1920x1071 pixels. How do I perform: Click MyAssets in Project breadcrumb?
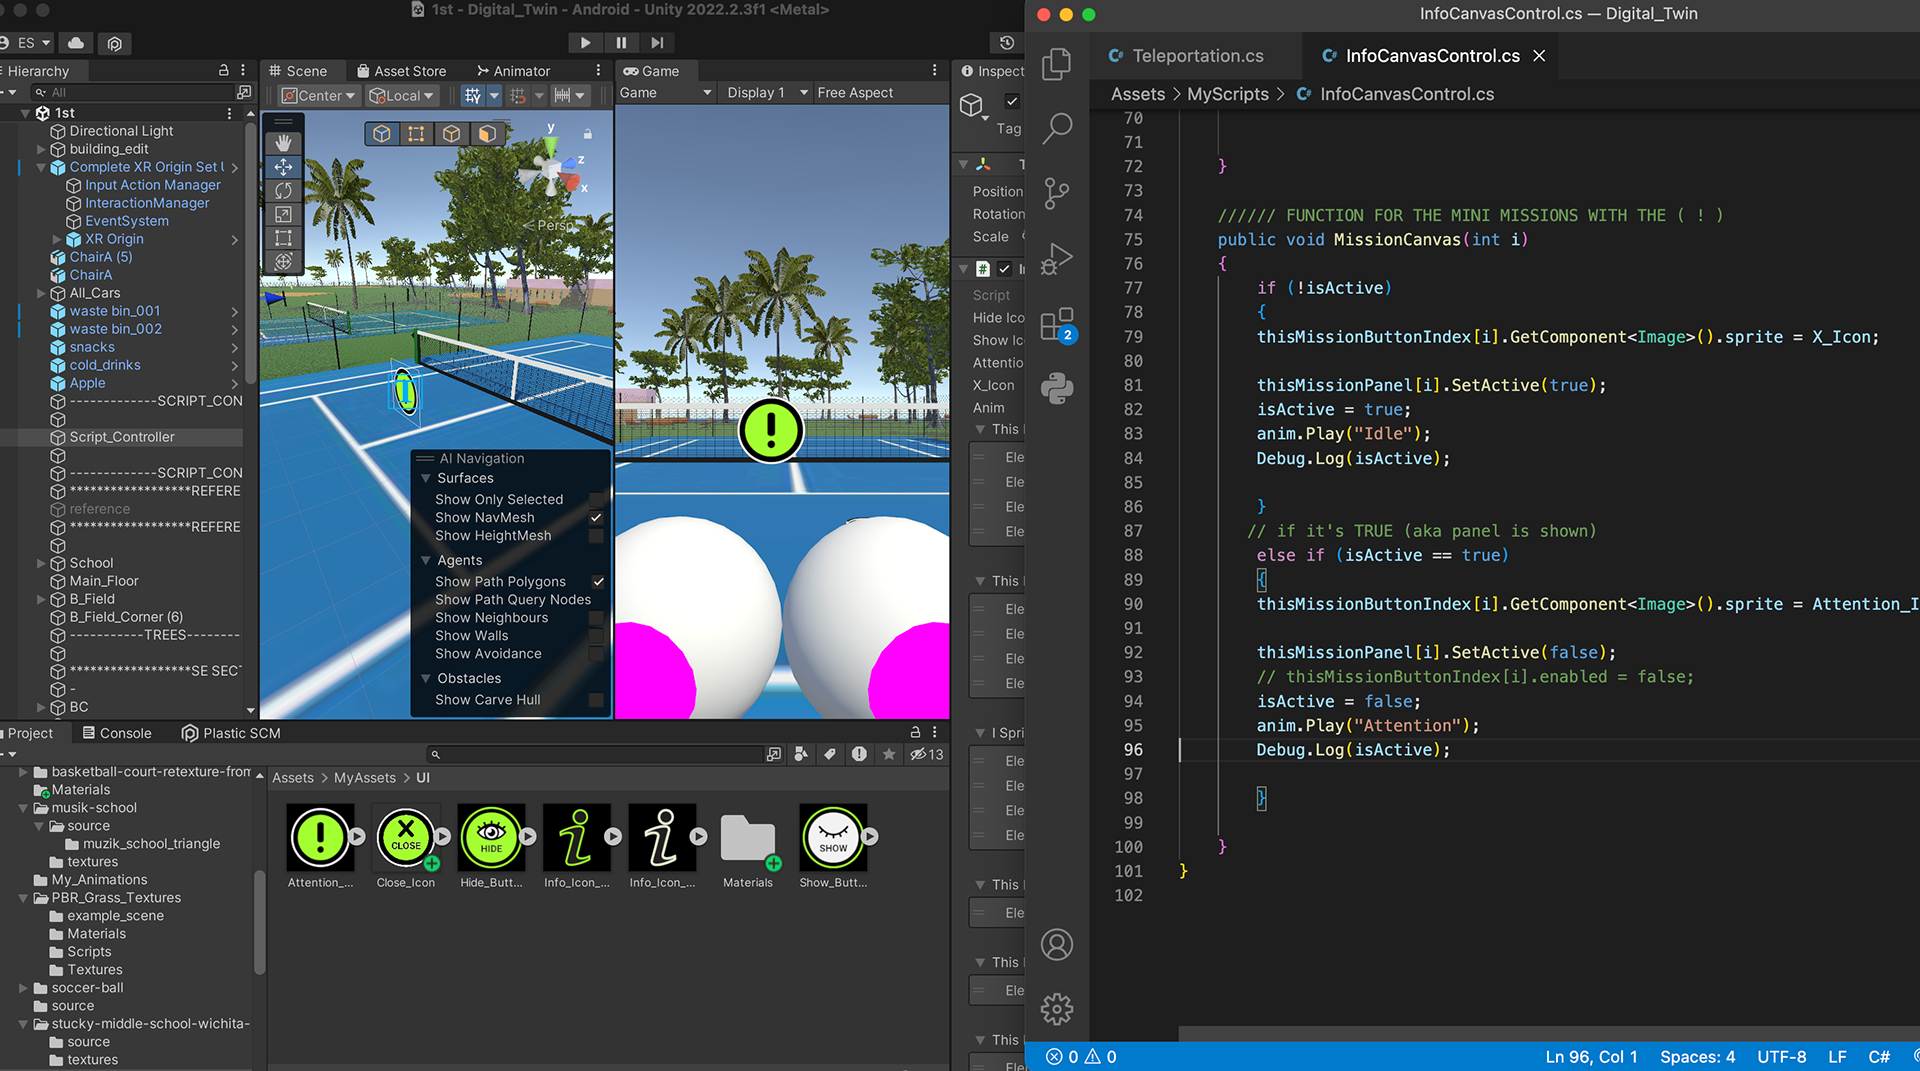[364, 778]
